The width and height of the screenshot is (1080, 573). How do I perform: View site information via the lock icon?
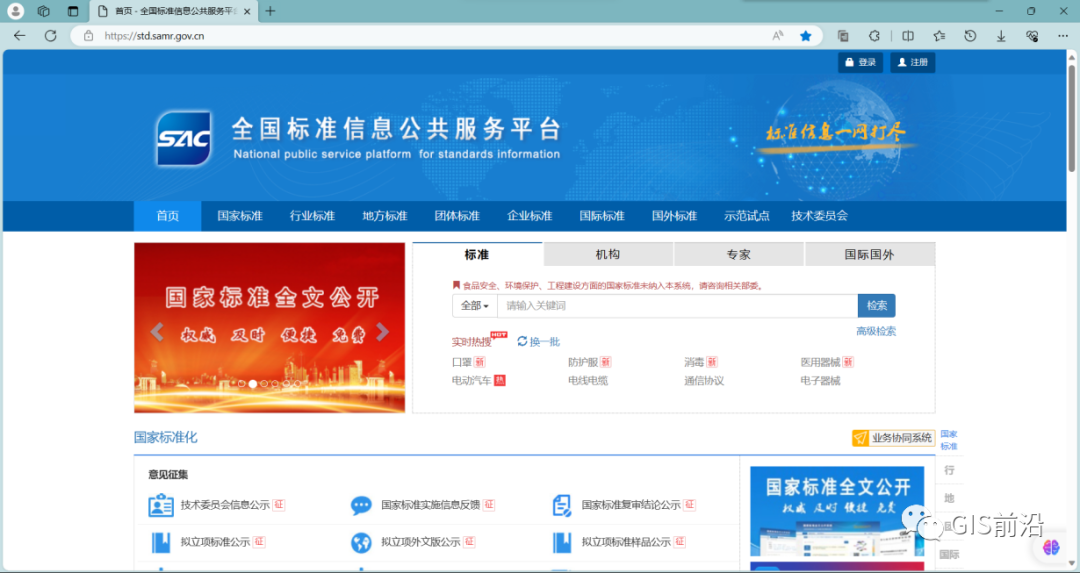(x=88, y=36)
